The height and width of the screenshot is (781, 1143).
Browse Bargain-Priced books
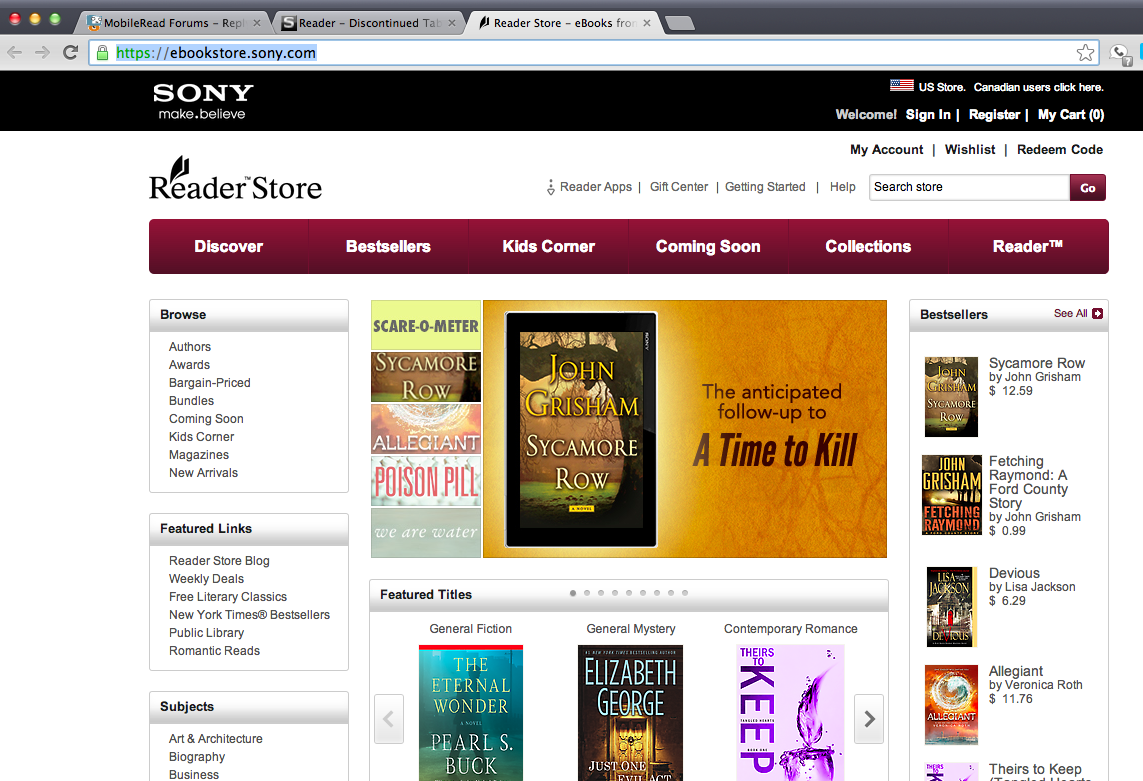pyautogui.click(x=209, y=383)
